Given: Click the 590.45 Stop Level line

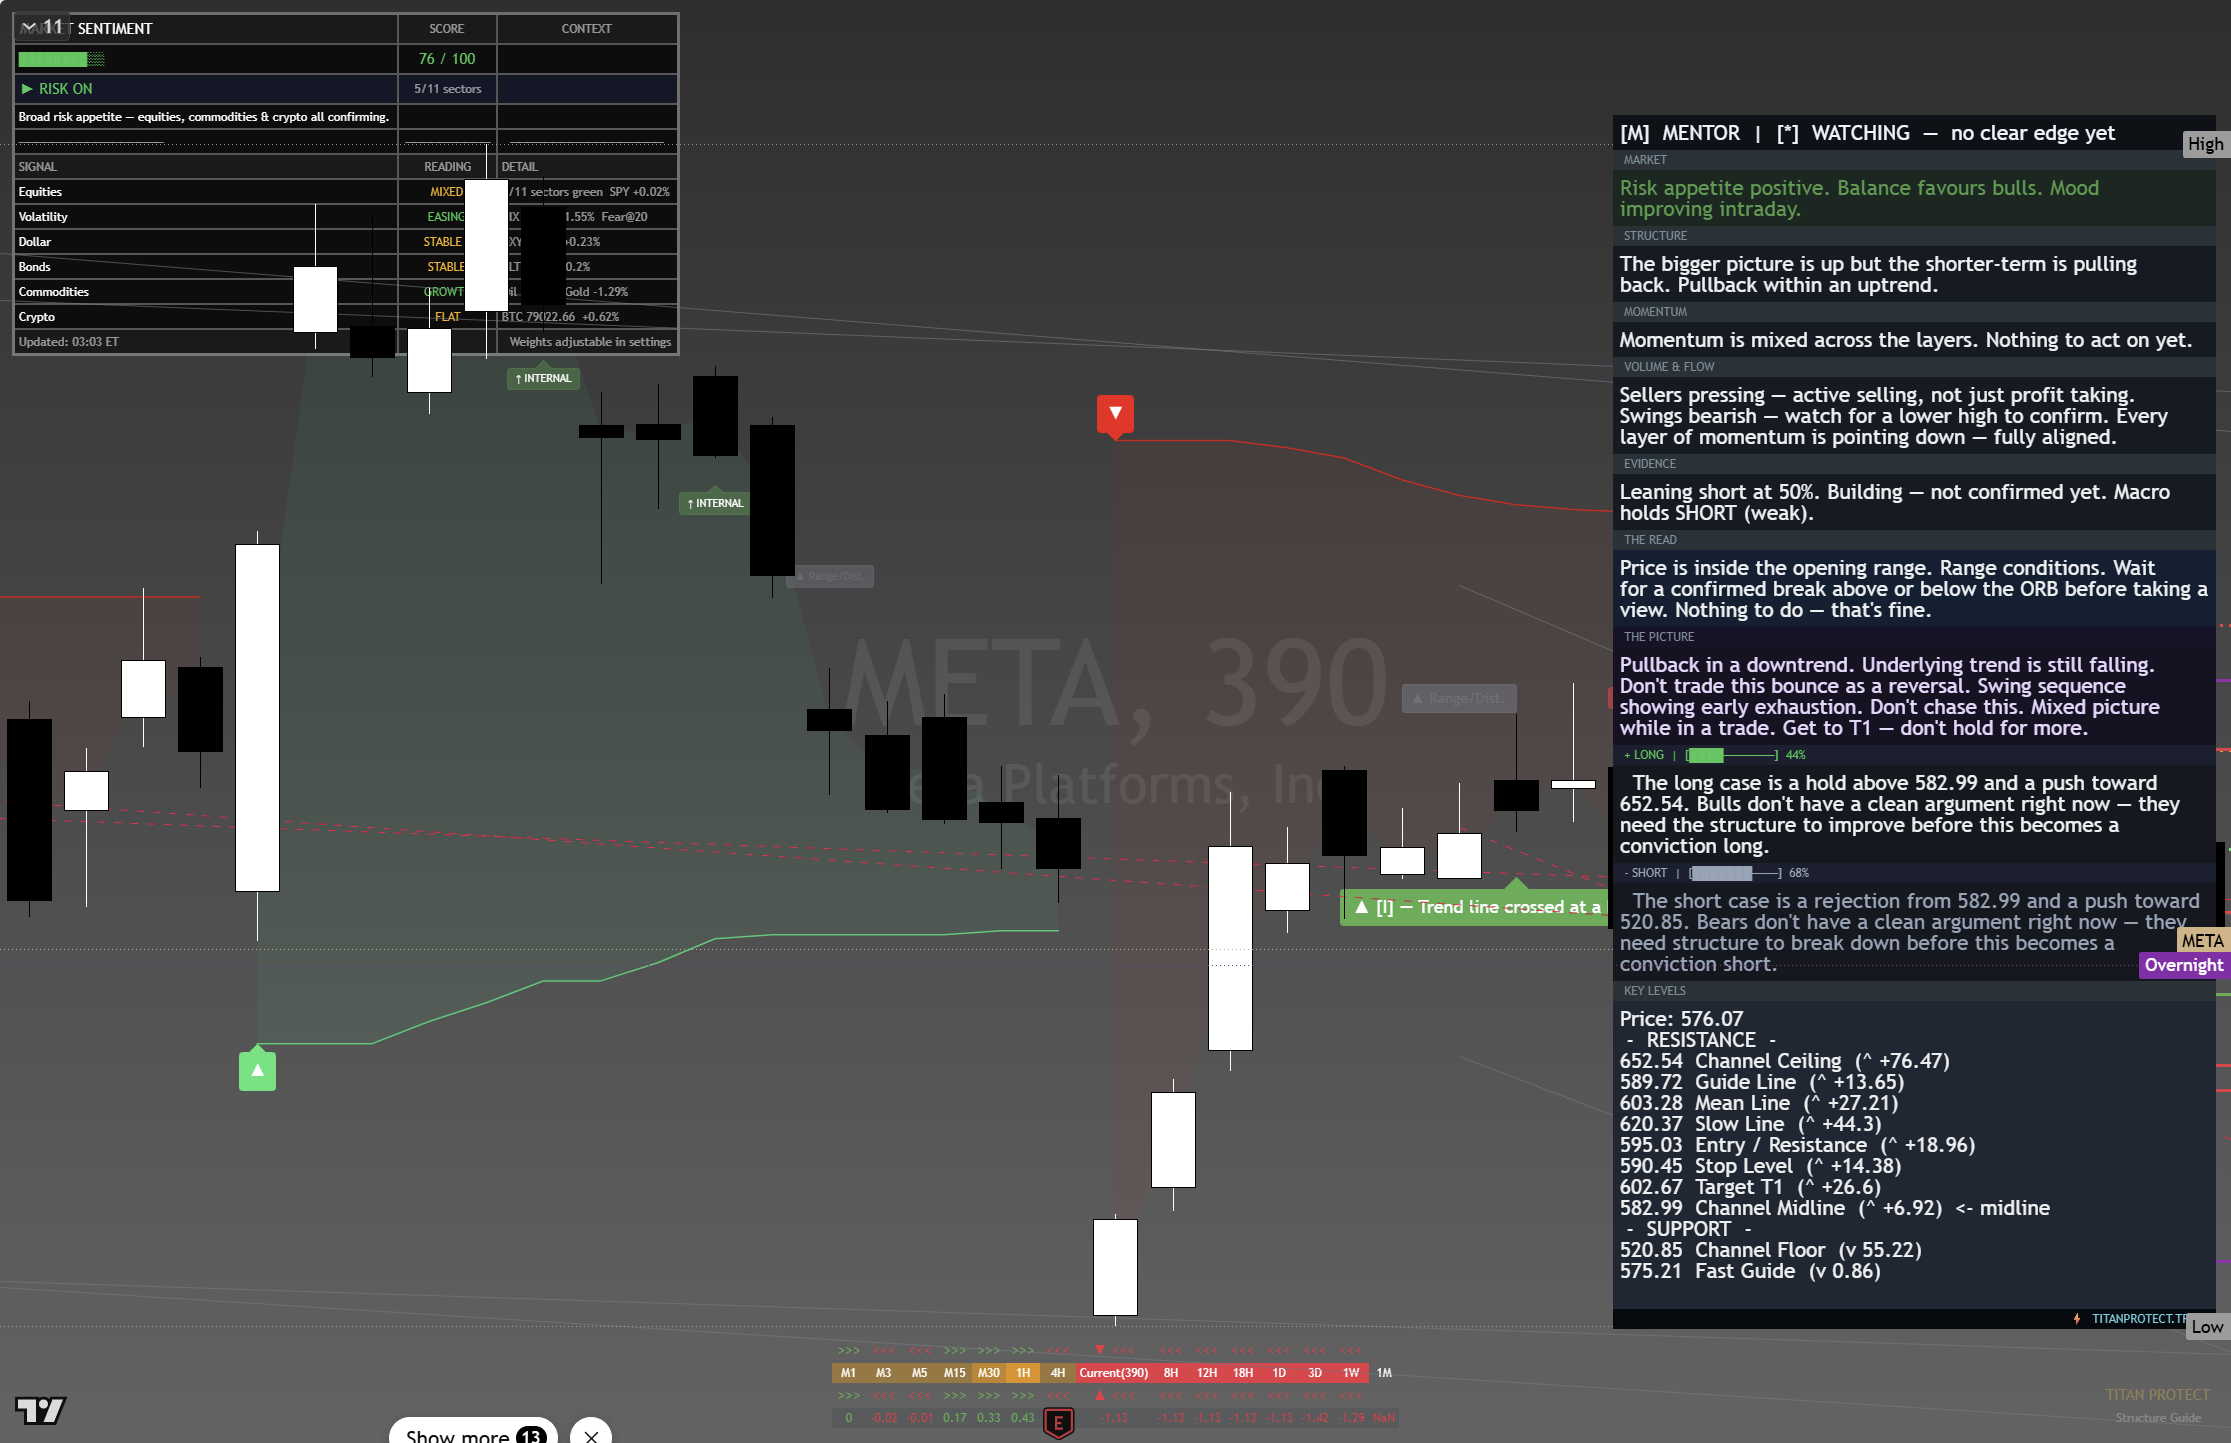Looking at the screenshot, I should coord(1760,1166).
